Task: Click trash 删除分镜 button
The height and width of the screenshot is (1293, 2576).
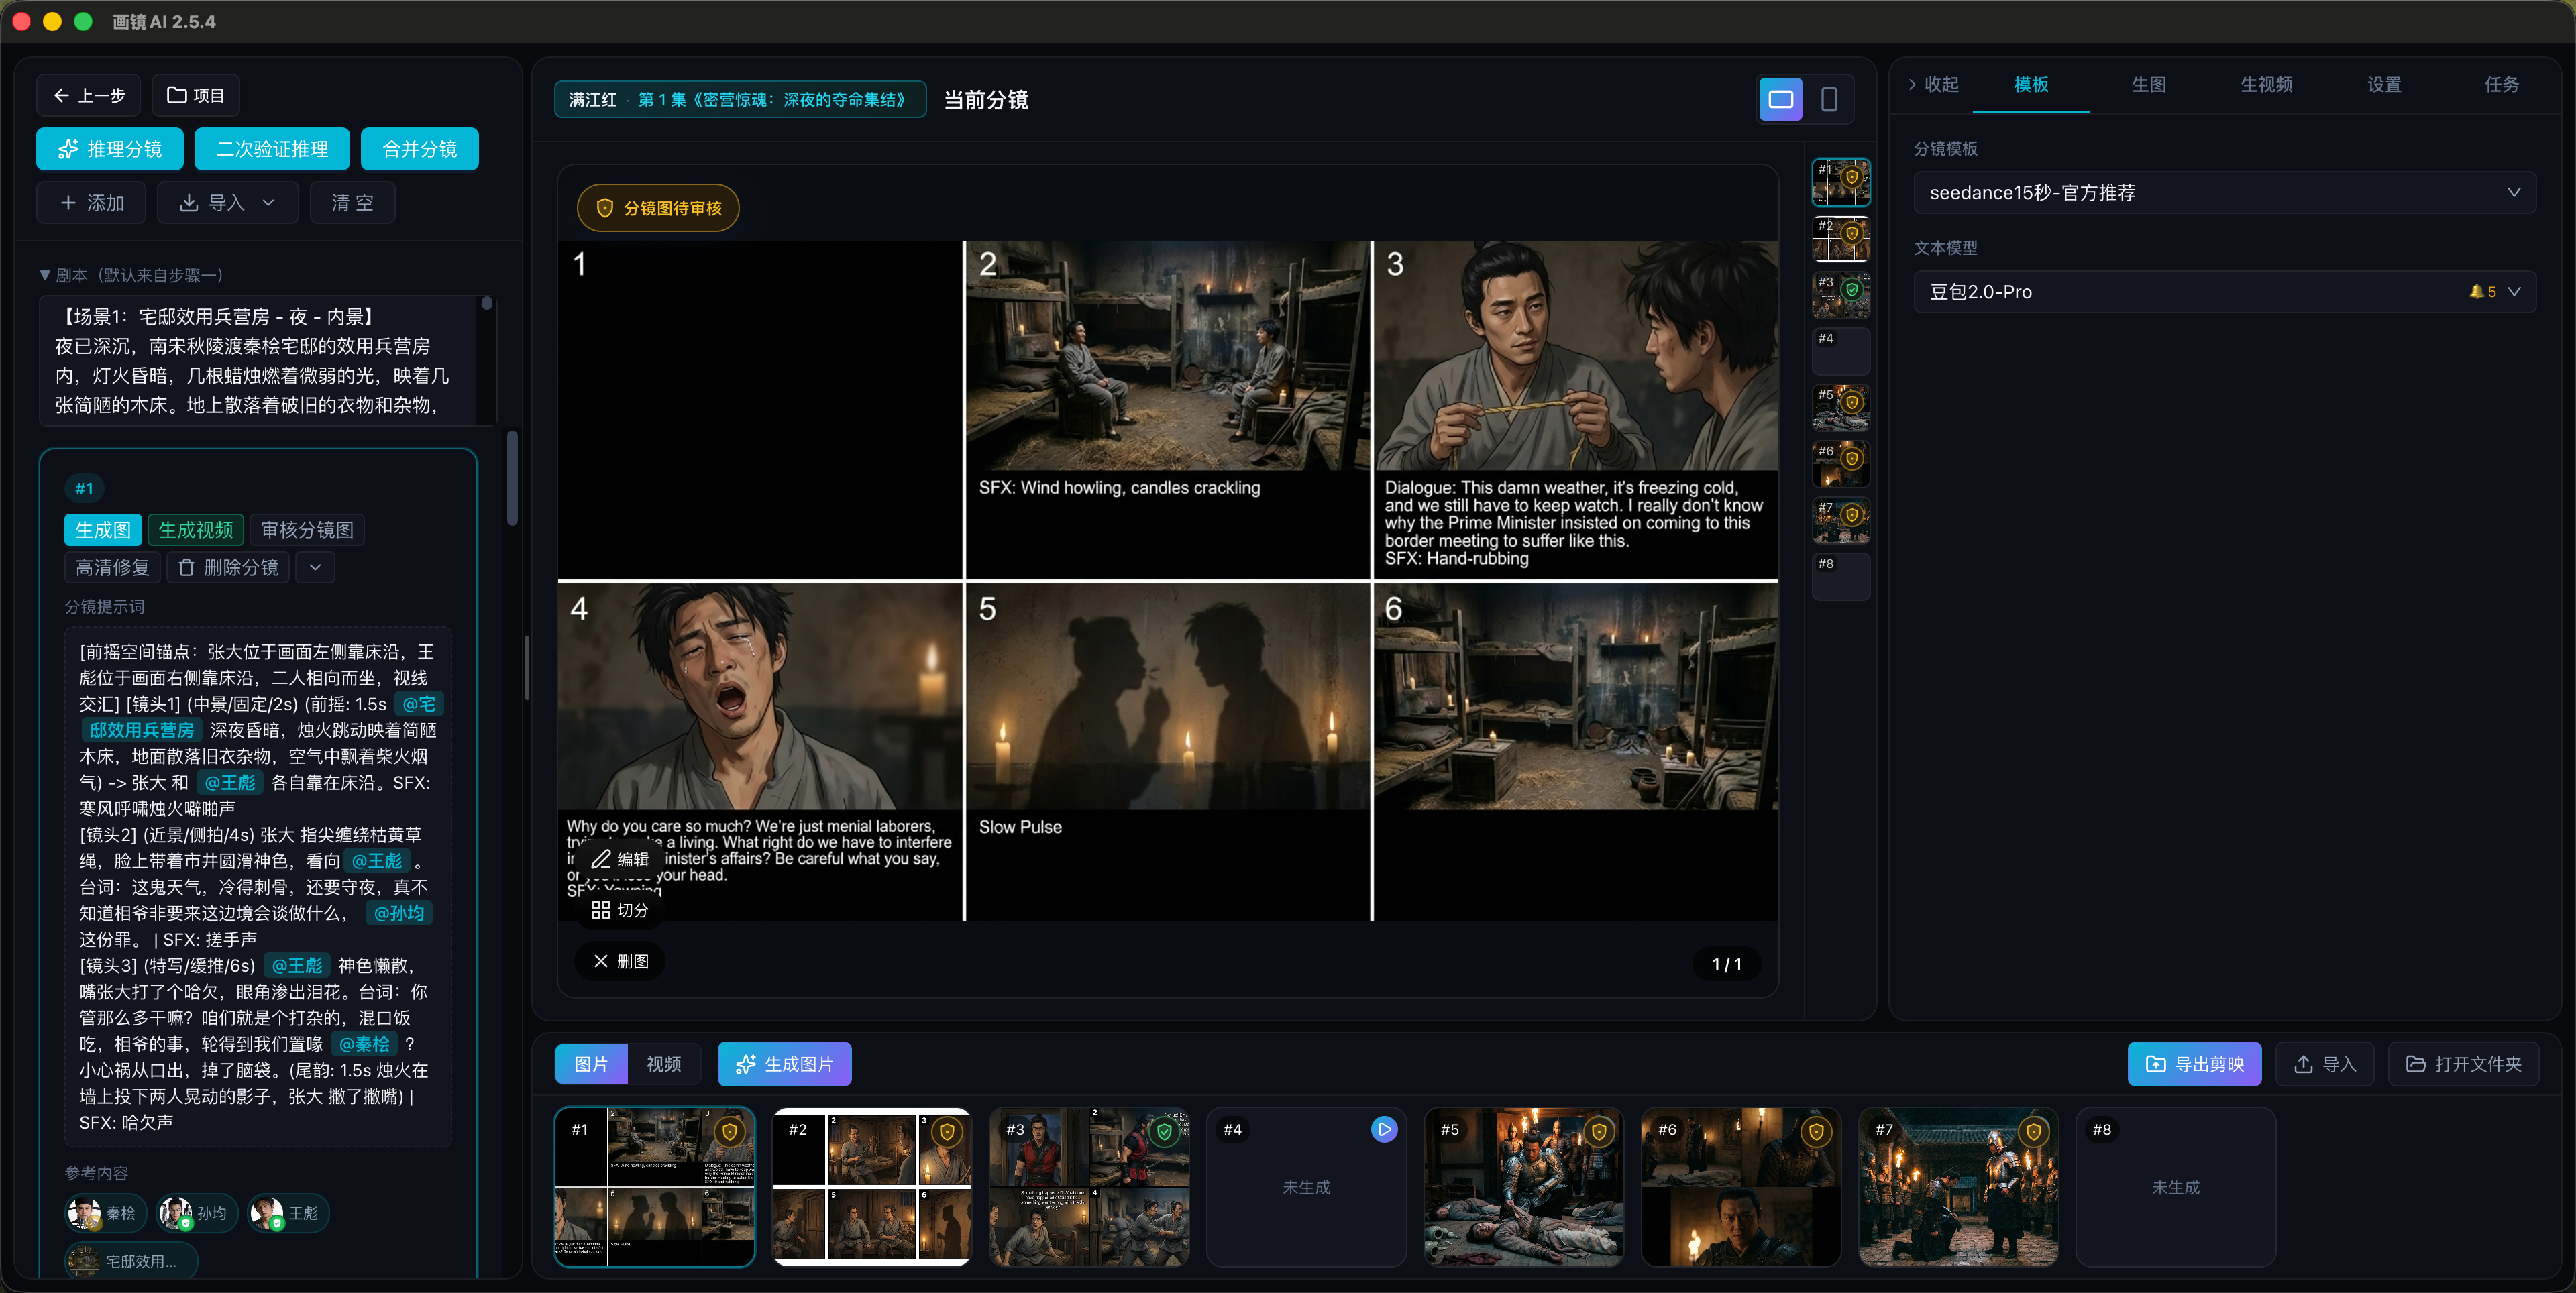Action: tap(229, 567)
